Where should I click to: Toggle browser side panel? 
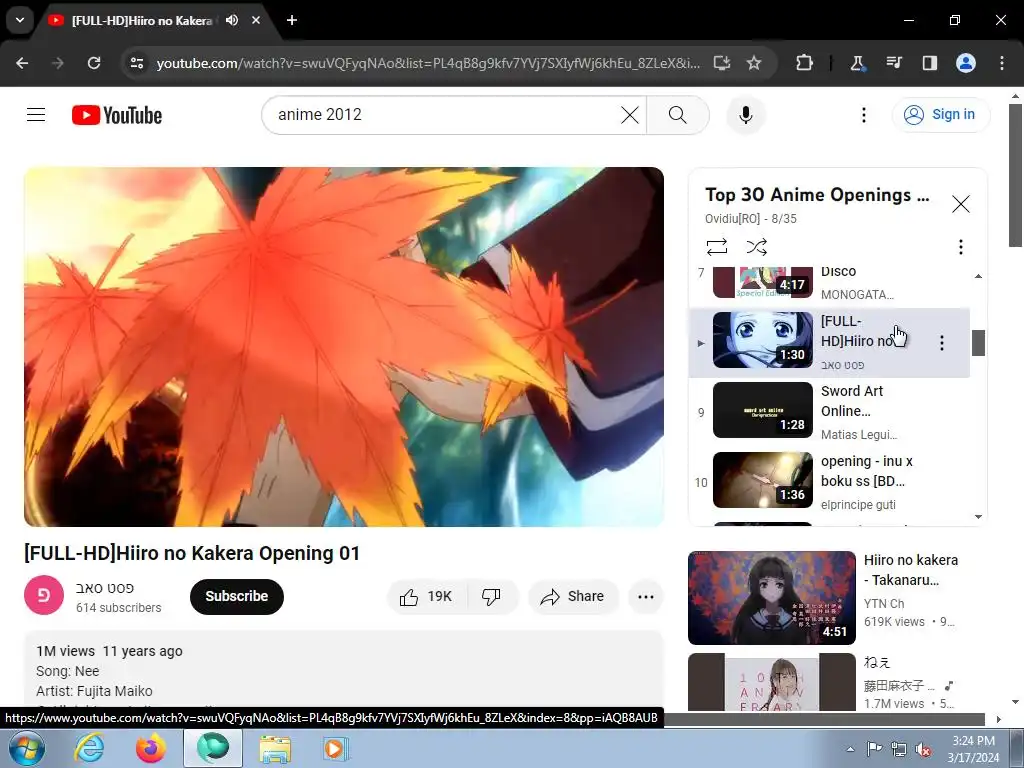[929, 63]
